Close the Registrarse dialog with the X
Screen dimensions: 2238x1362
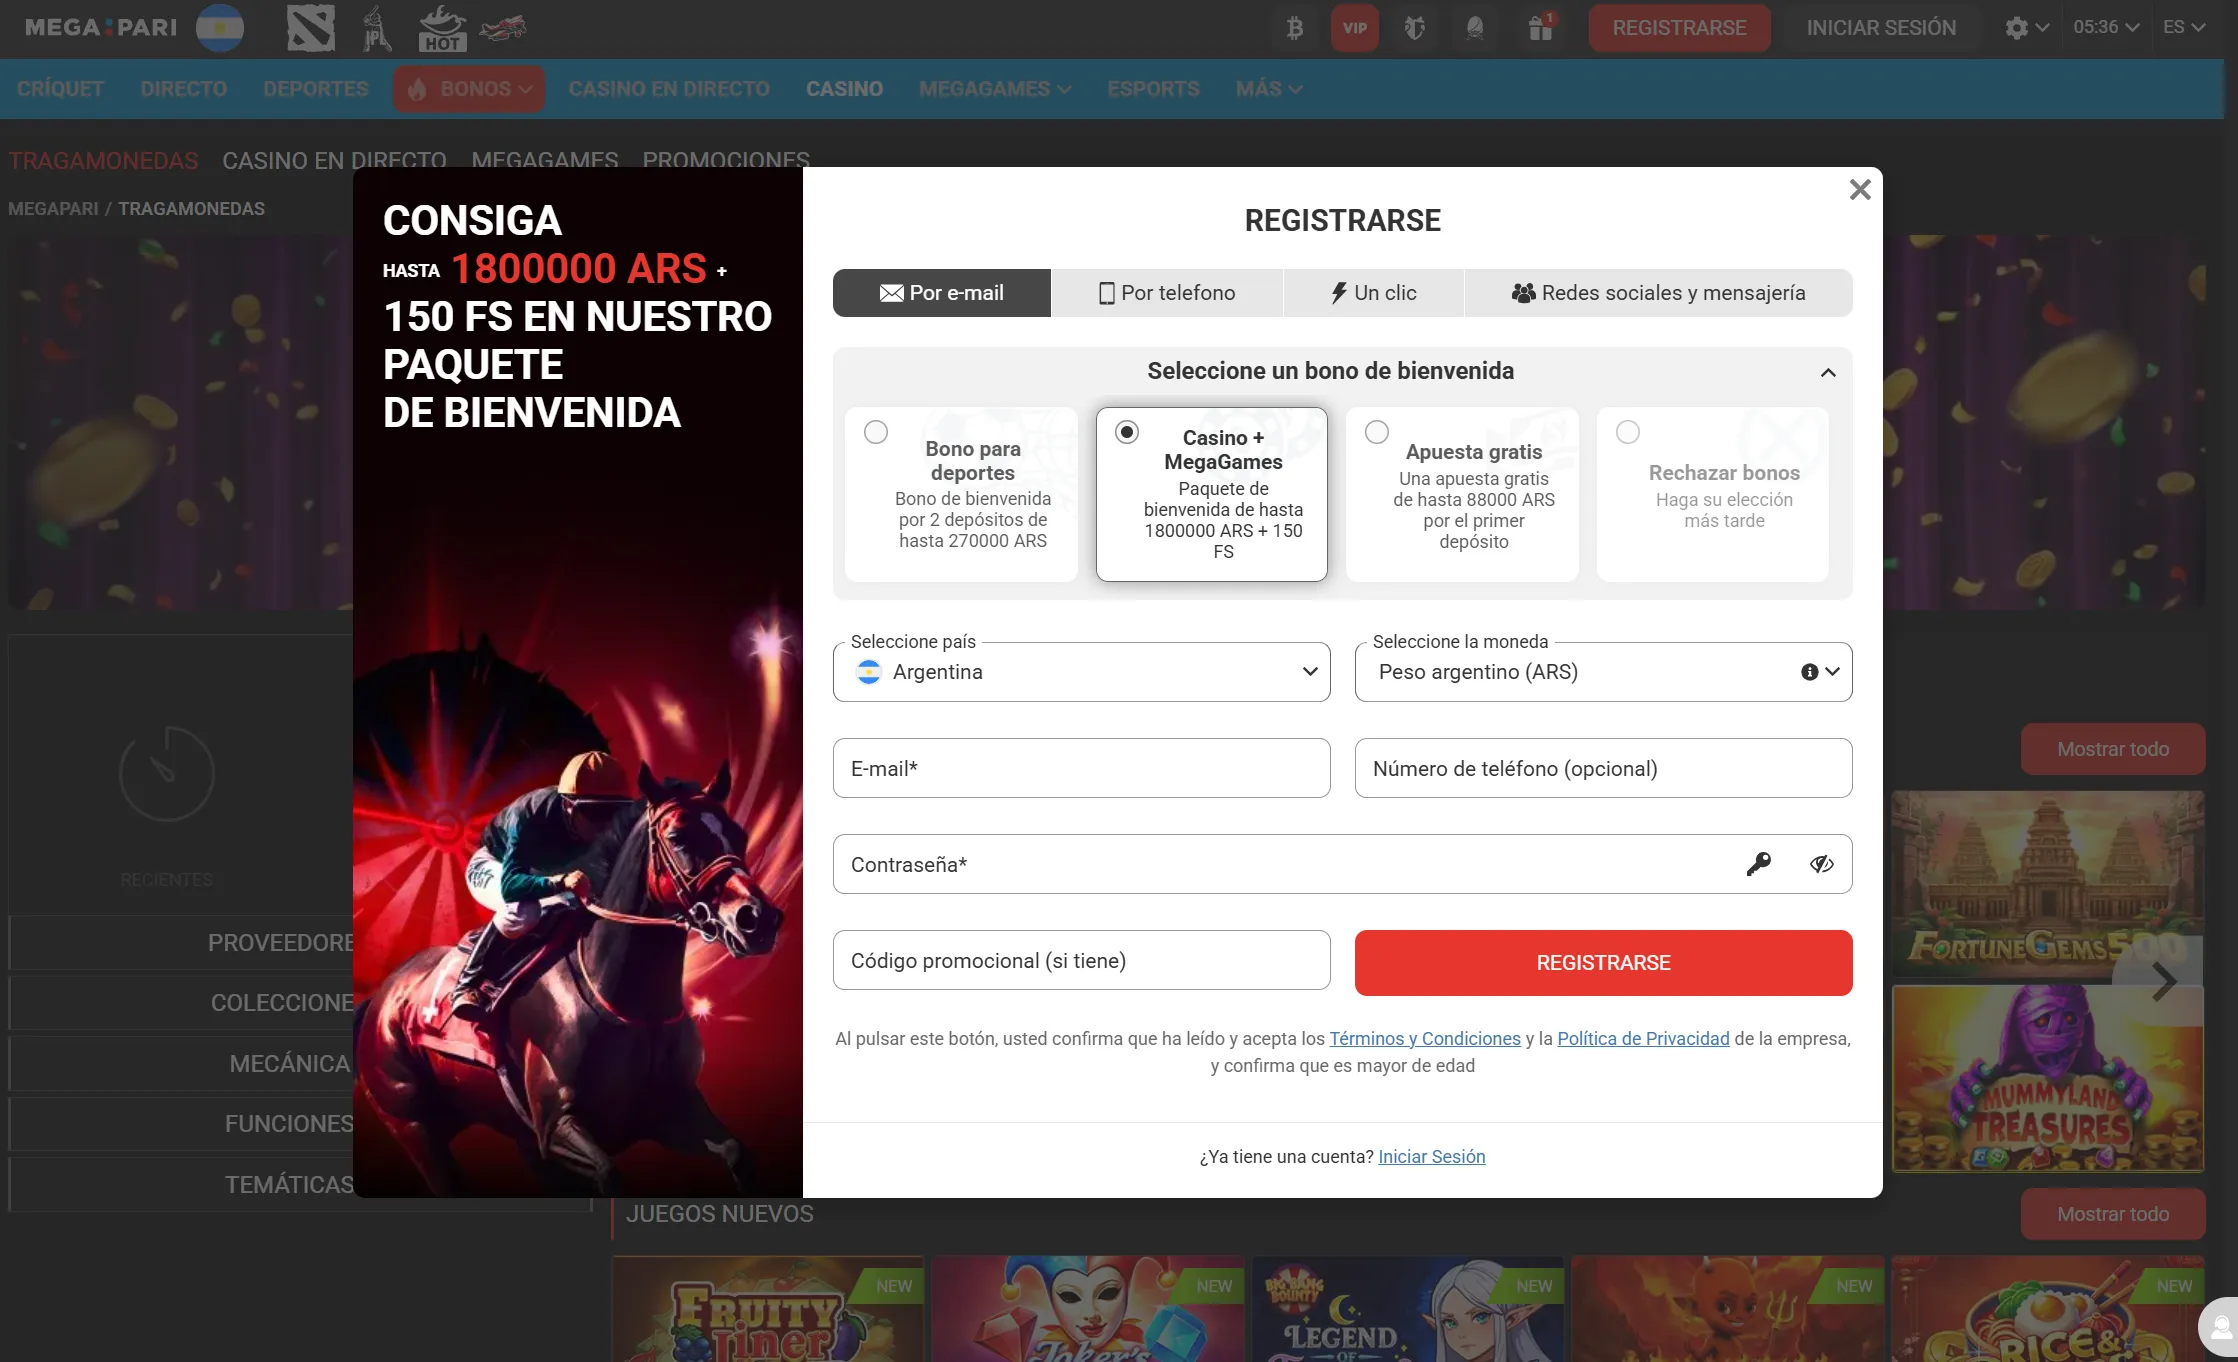point(1859,189)
